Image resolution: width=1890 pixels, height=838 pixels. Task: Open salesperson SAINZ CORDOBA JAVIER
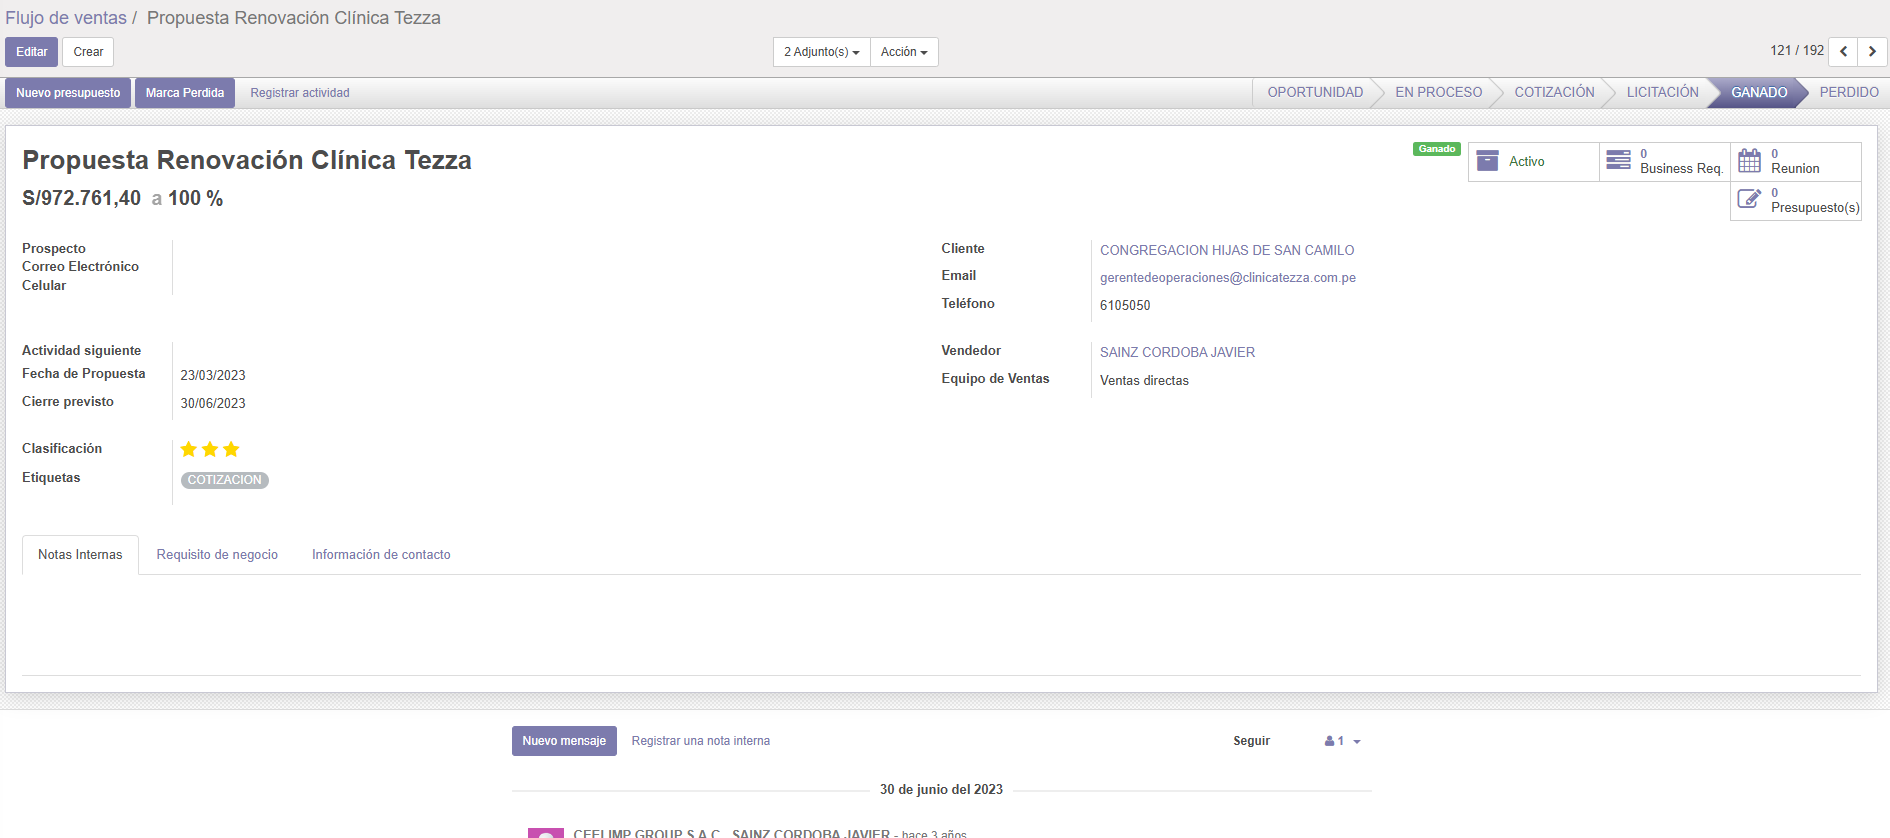(1177, 352)
